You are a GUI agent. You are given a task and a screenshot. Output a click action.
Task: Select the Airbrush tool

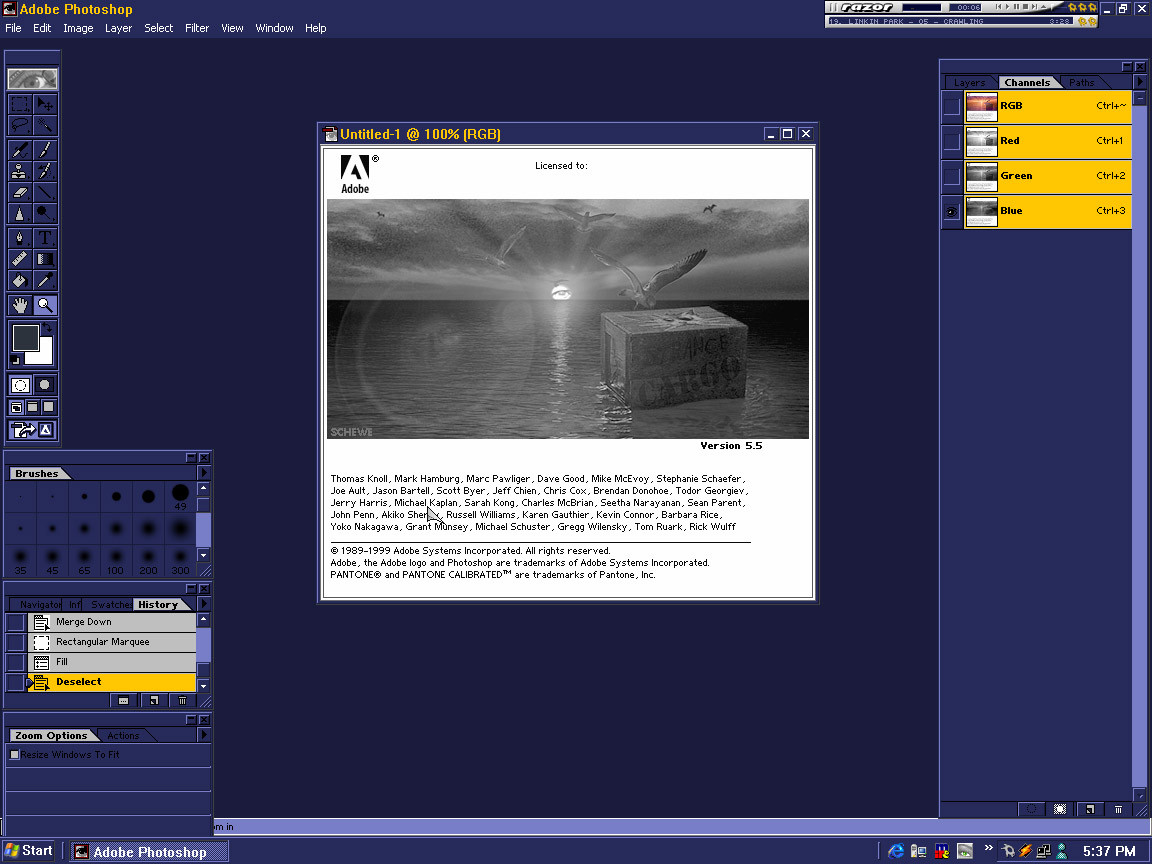coord(20,150)
